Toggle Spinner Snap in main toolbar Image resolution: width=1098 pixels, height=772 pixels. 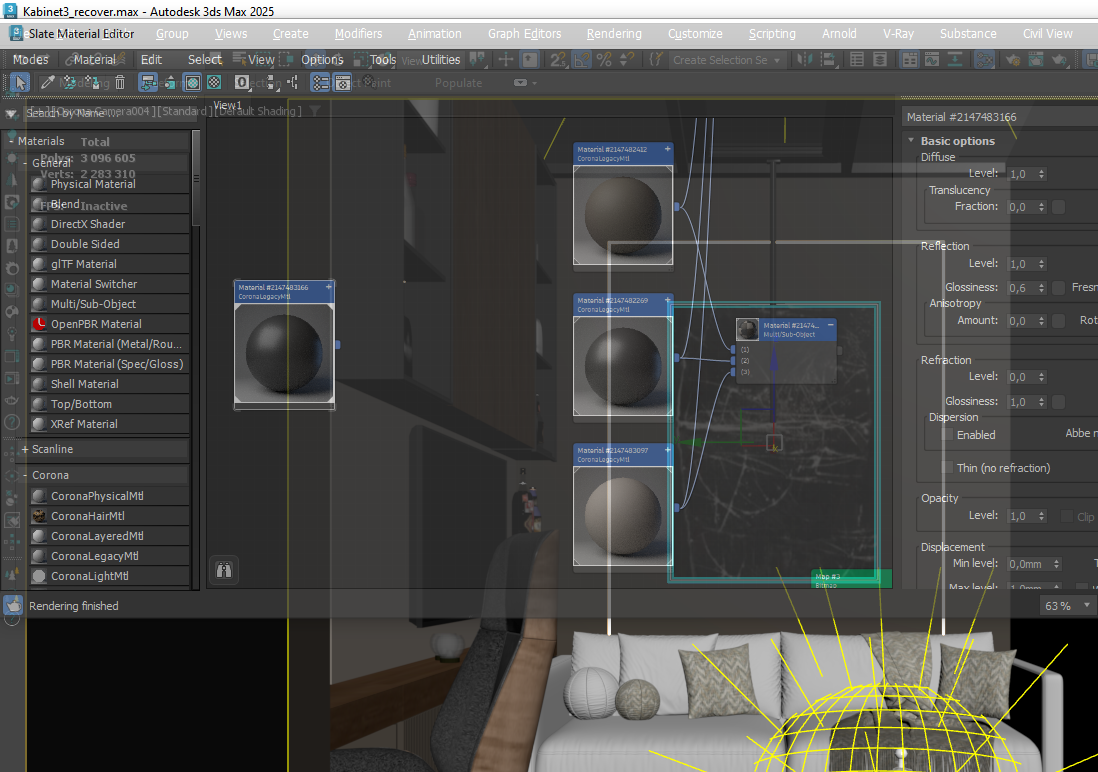tap(627, 60)
